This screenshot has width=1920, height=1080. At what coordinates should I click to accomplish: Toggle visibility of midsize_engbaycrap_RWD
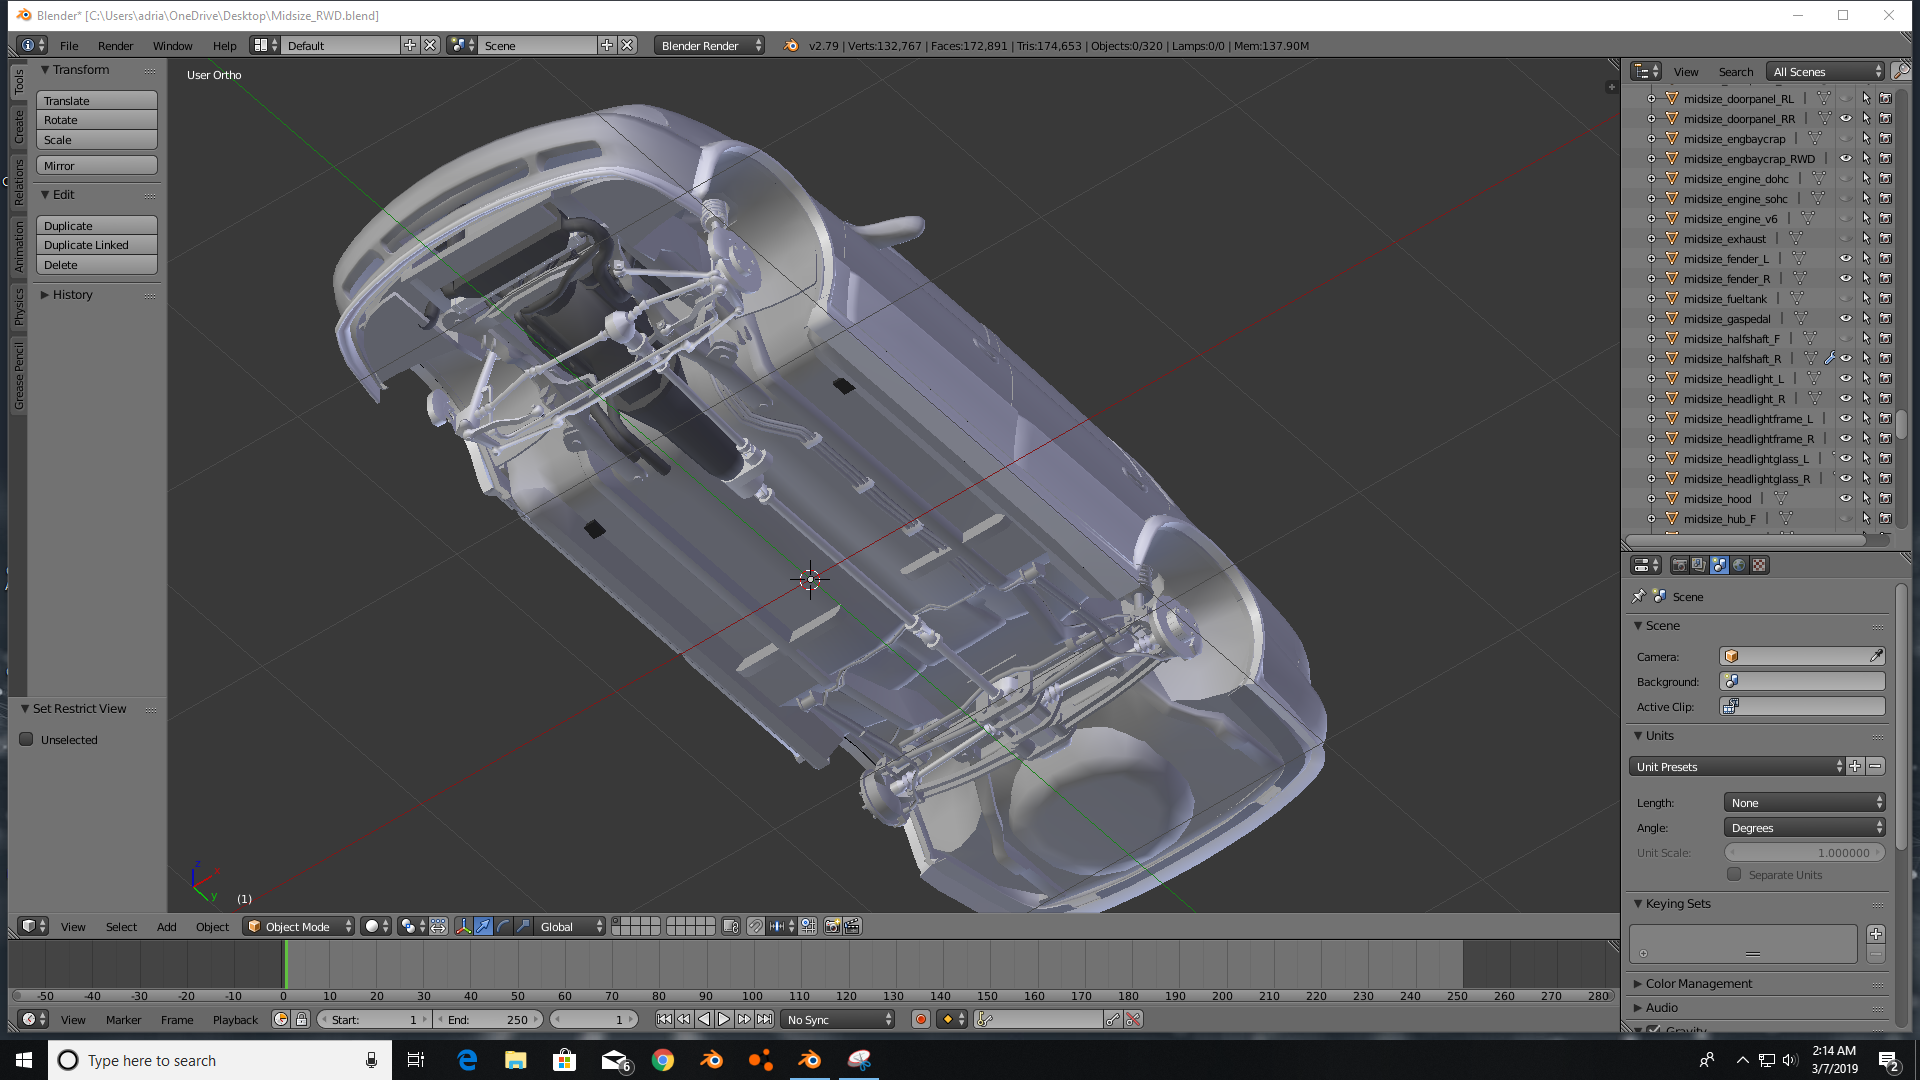pyautogui.click(x=1846, y=158)
